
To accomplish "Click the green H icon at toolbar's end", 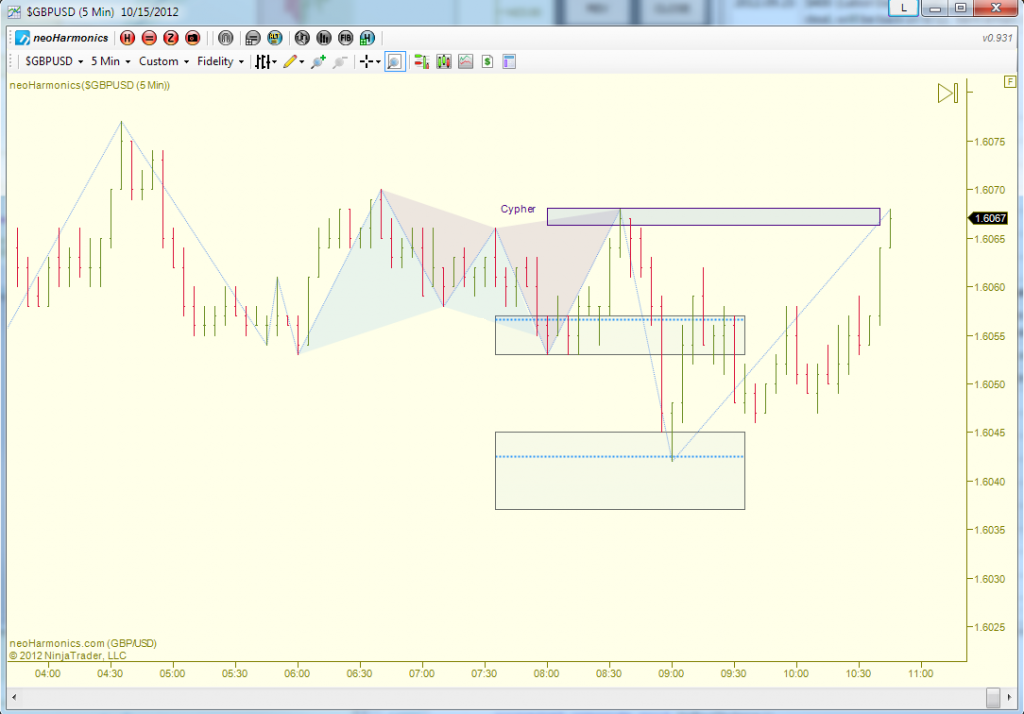I will tap(366, 37).
